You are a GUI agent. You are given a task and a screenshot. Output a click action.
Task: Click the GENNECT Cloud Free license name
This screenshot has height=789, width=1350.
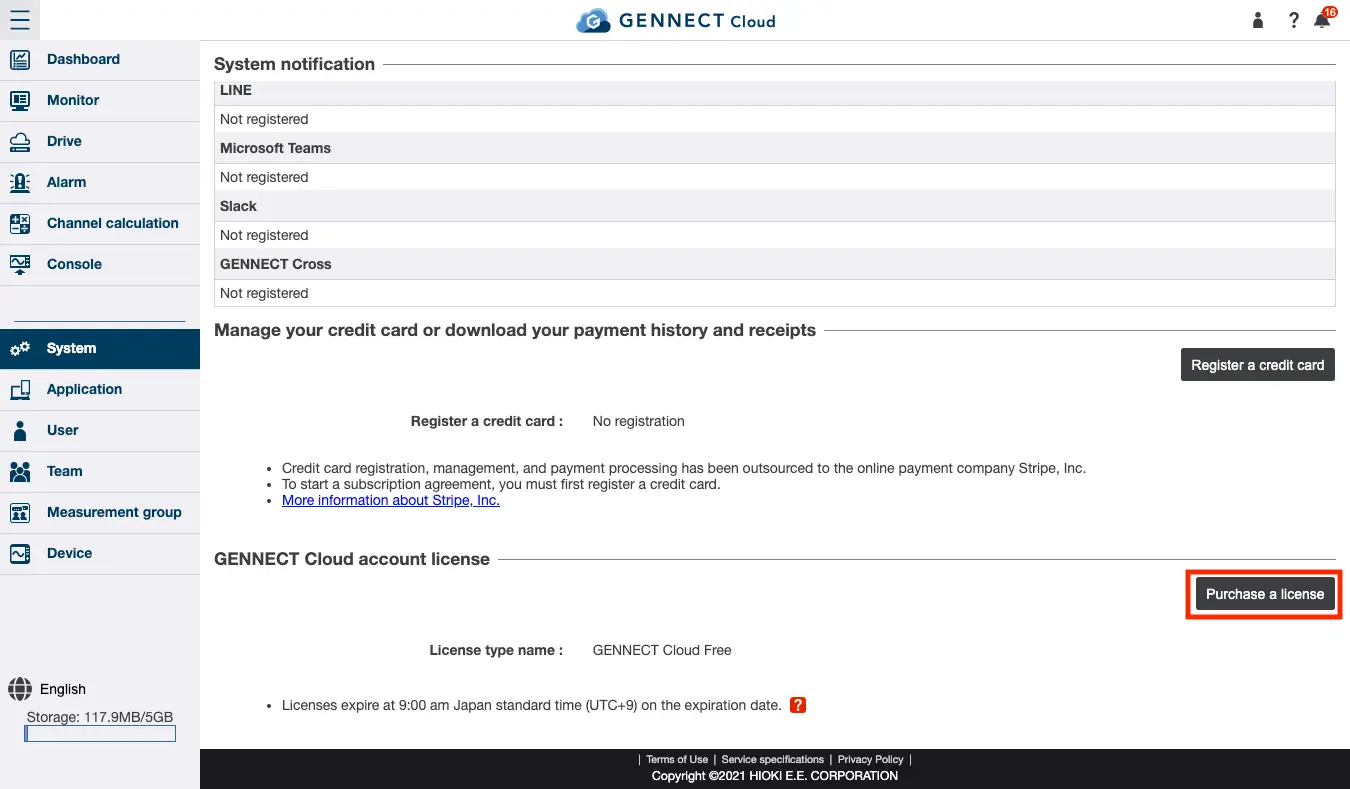662,650
